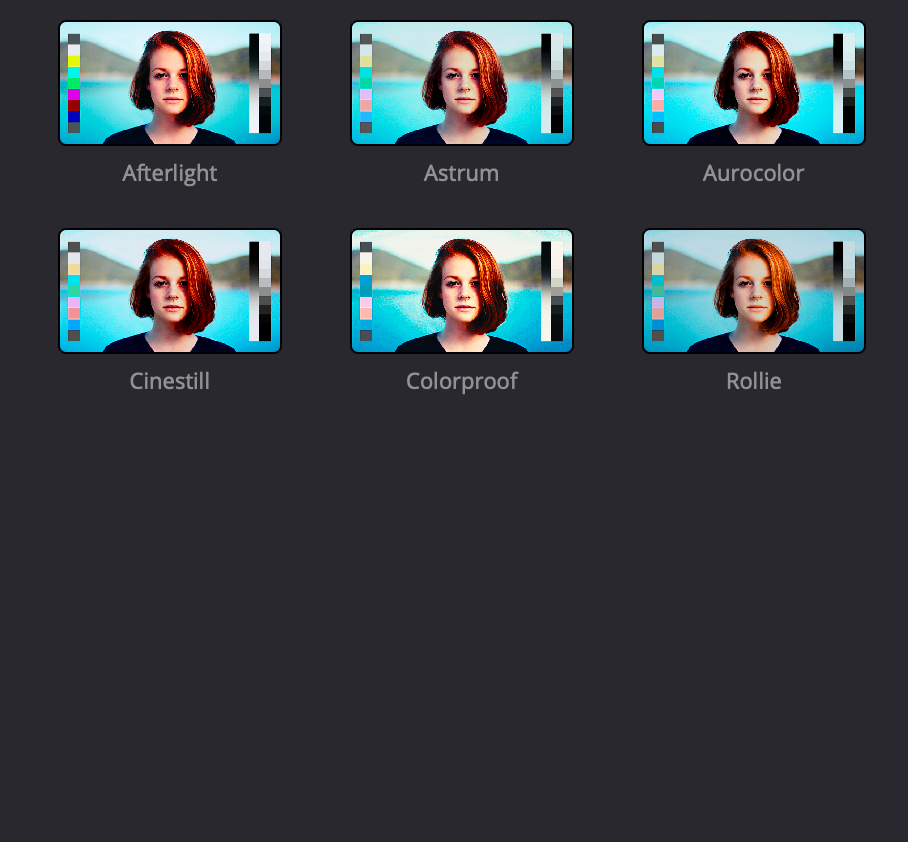Select the Astrum filter thumbnail
Screen dimensions: 908x842
[x=461, y=82]
